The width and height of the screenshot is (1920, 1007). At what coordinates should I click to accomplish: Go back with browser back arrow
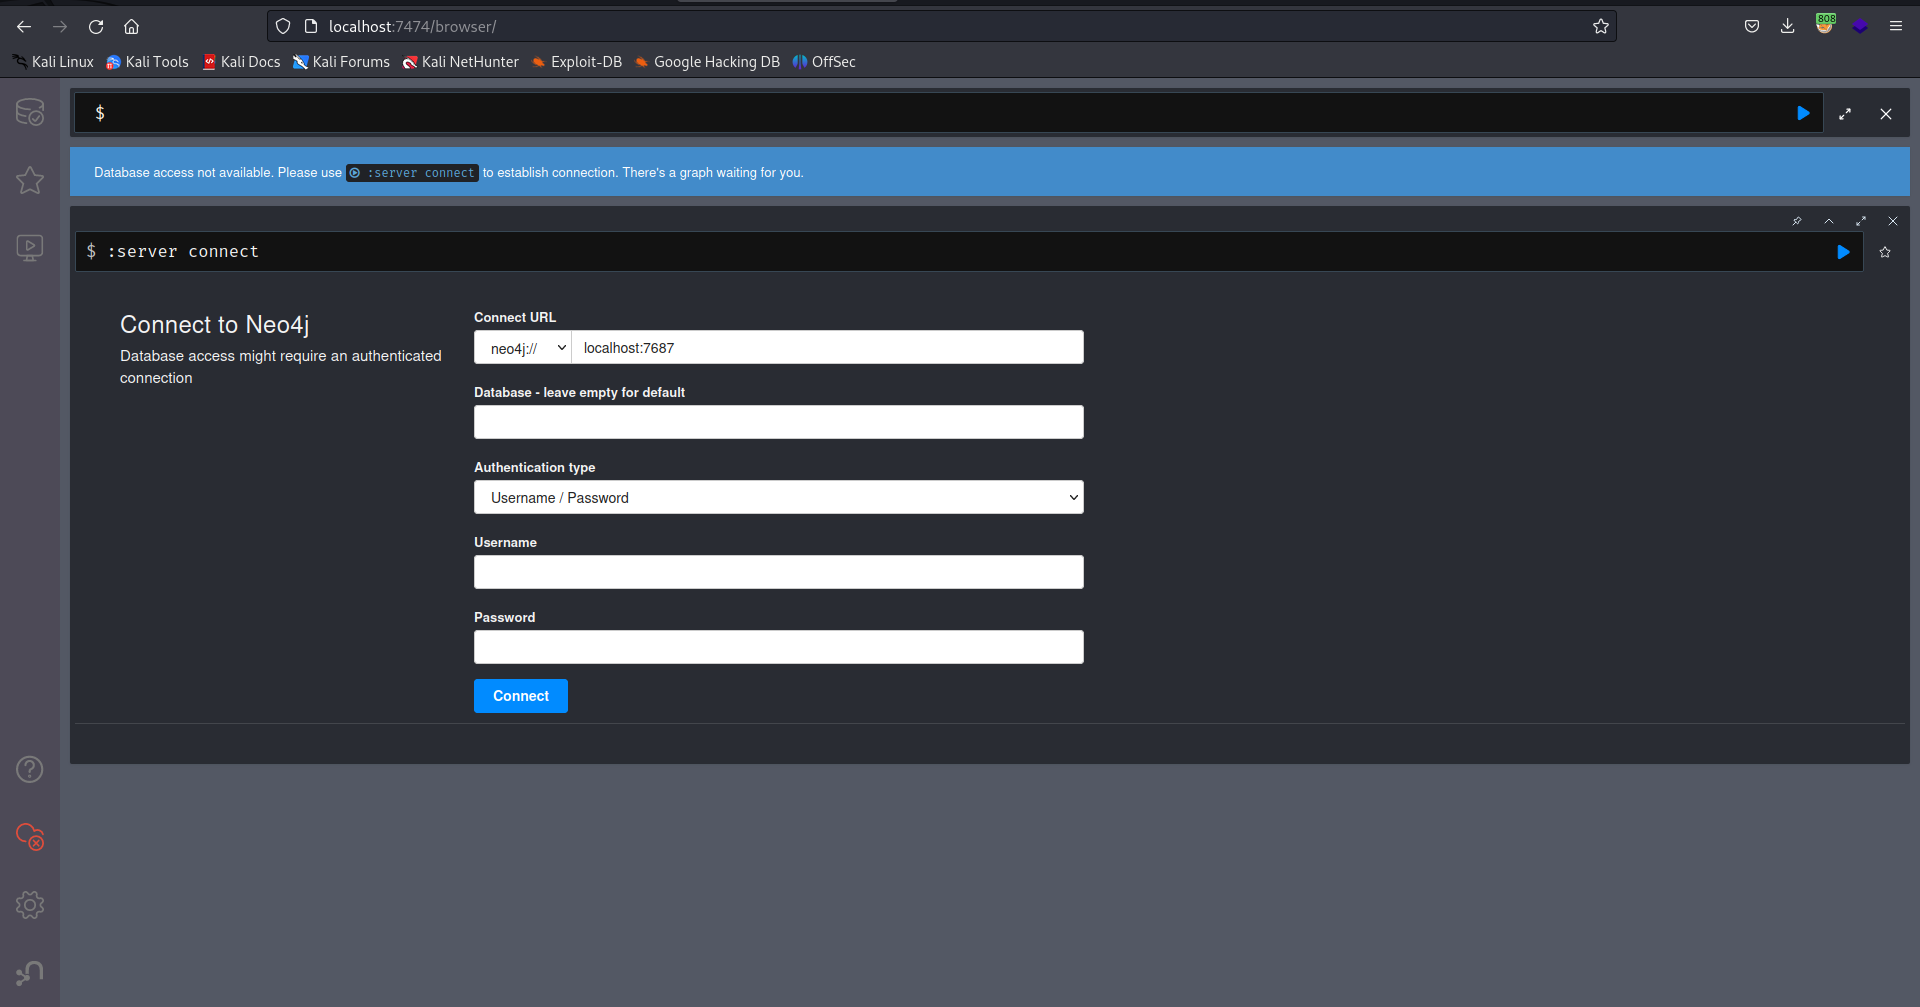(24, 27)
